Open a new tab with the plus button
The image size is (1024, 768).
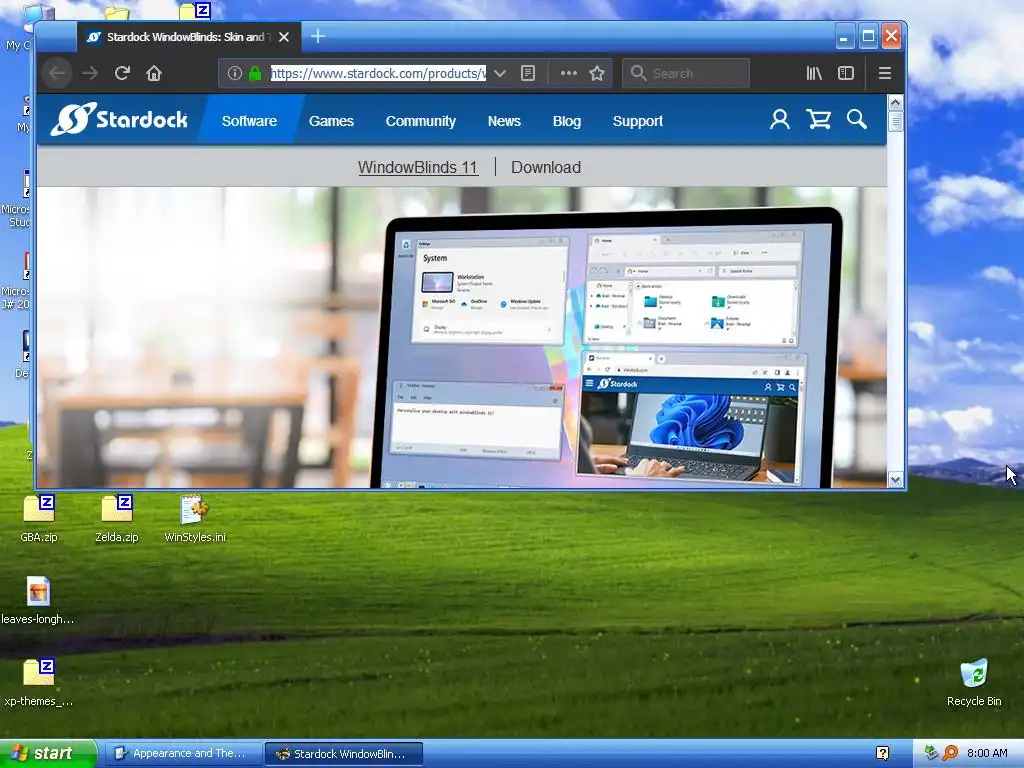(x=317, y=37)
